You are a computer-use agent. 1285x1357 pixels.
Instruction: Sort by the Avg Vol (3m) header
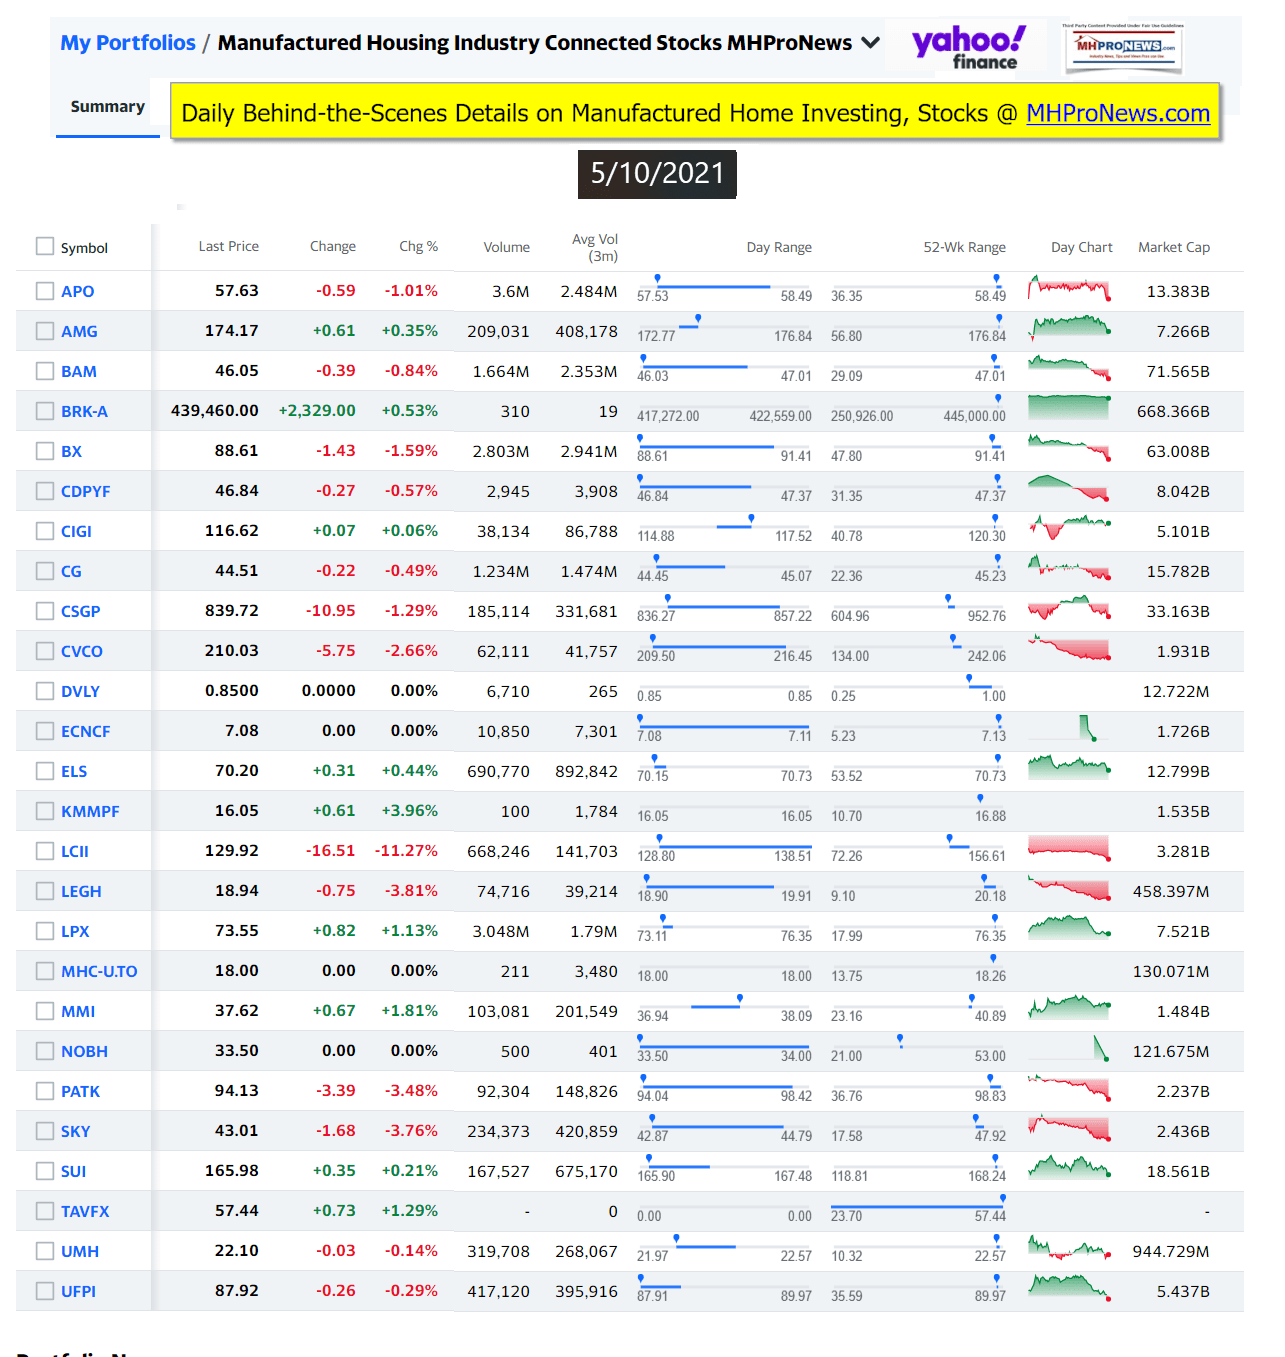(x=595, y=247)
